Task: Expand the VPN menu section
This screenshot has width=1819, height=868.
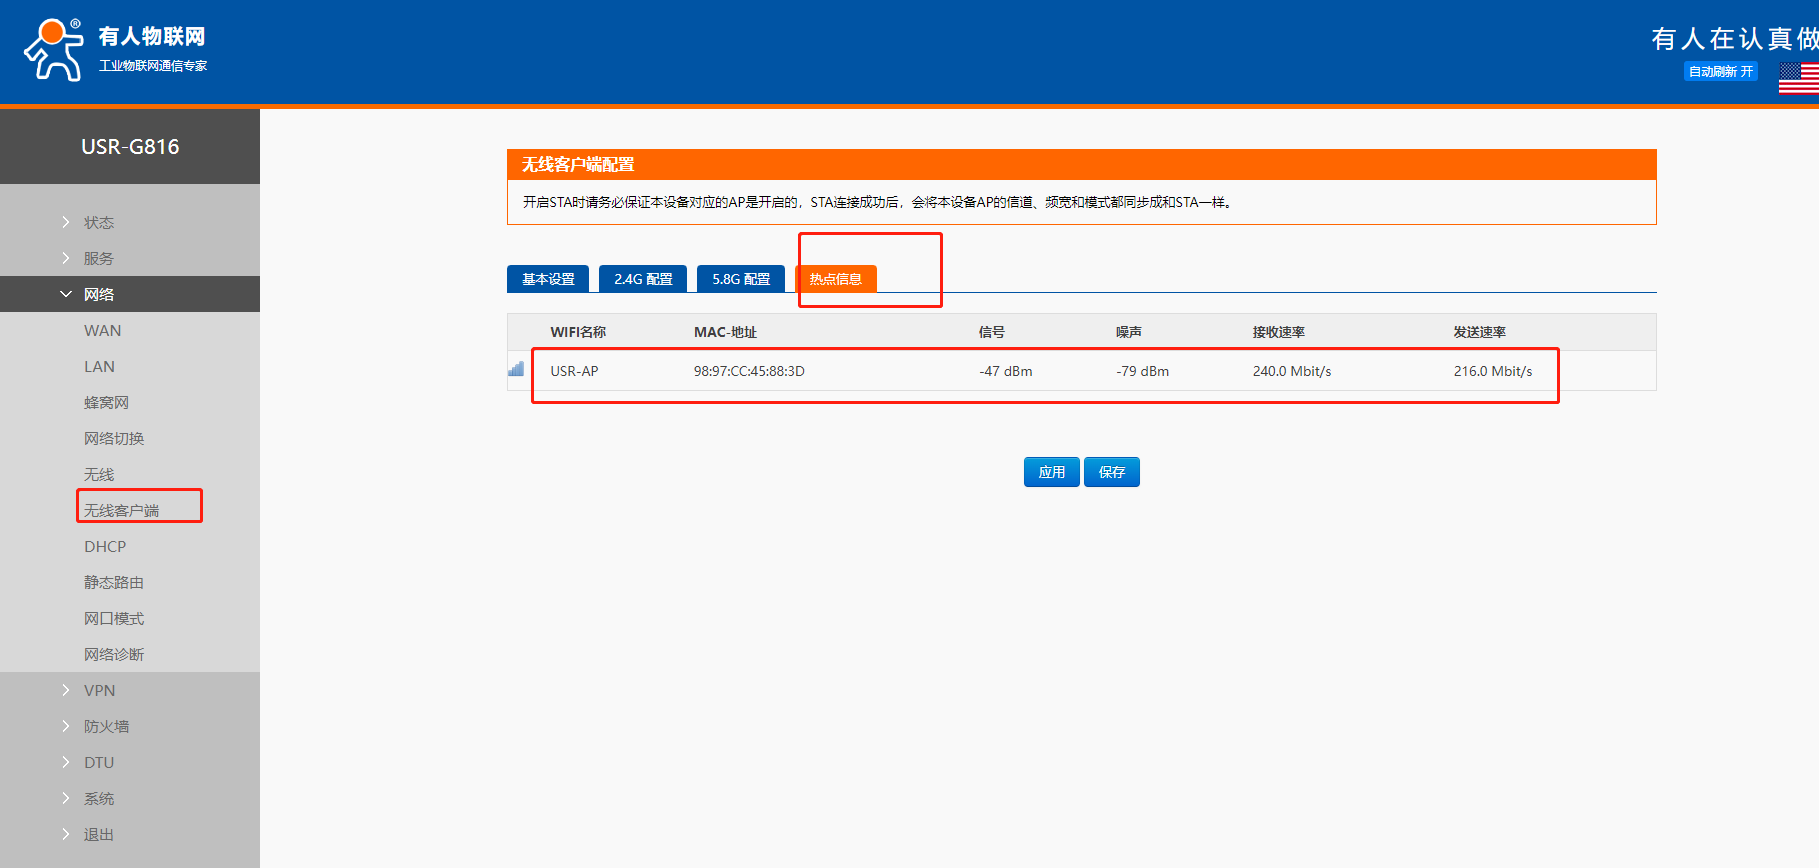Action: point(99,690)
